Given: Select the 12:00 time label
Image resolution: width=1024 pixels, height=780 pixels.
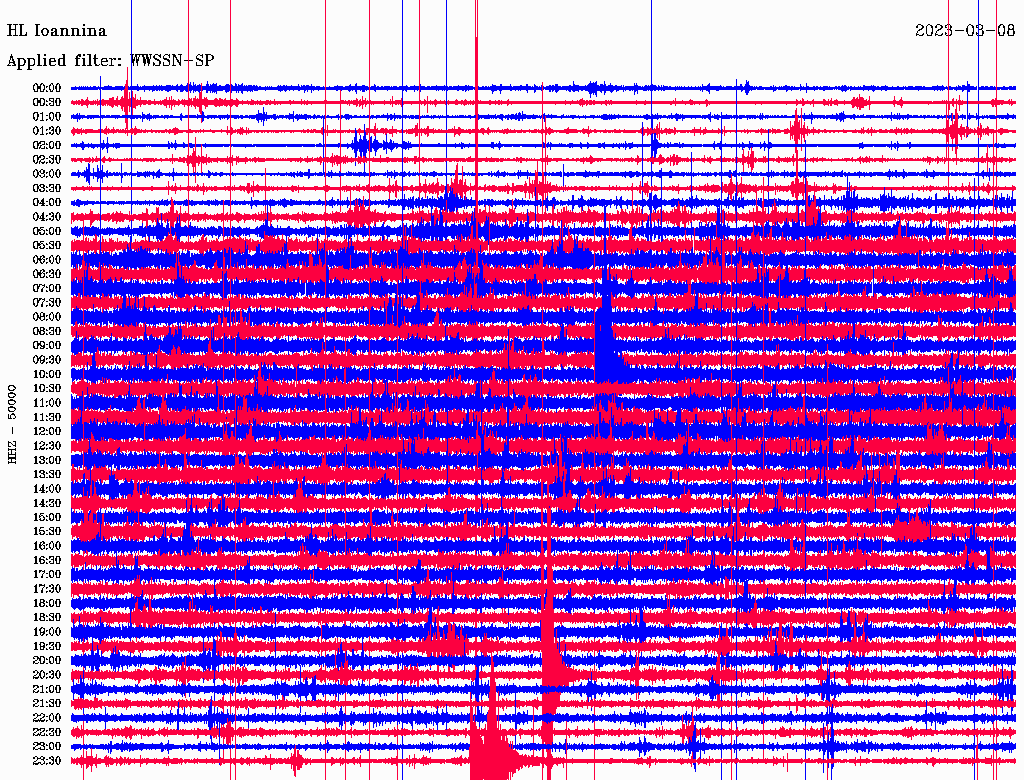Looking at the screenshot, I should tap(47, 431).
